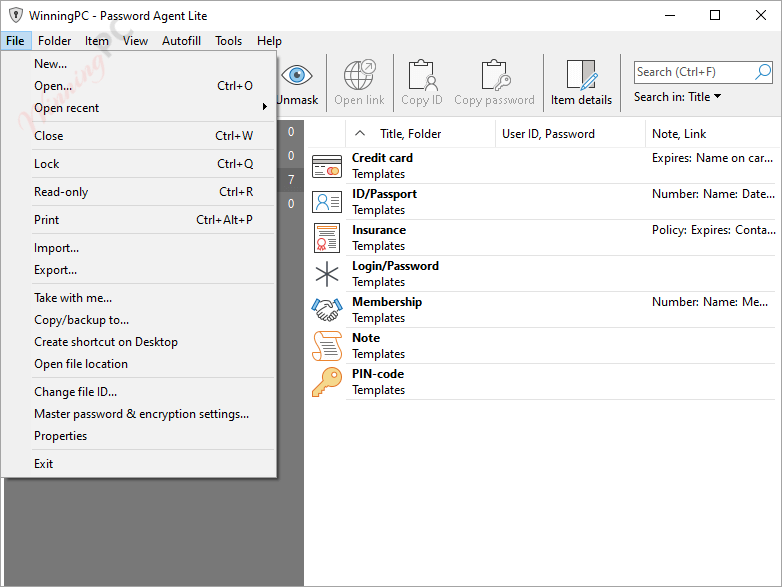This screenshot has width=782, height=587.
Task: Select the ID/Passport template icon
Action: coord(327,202)
